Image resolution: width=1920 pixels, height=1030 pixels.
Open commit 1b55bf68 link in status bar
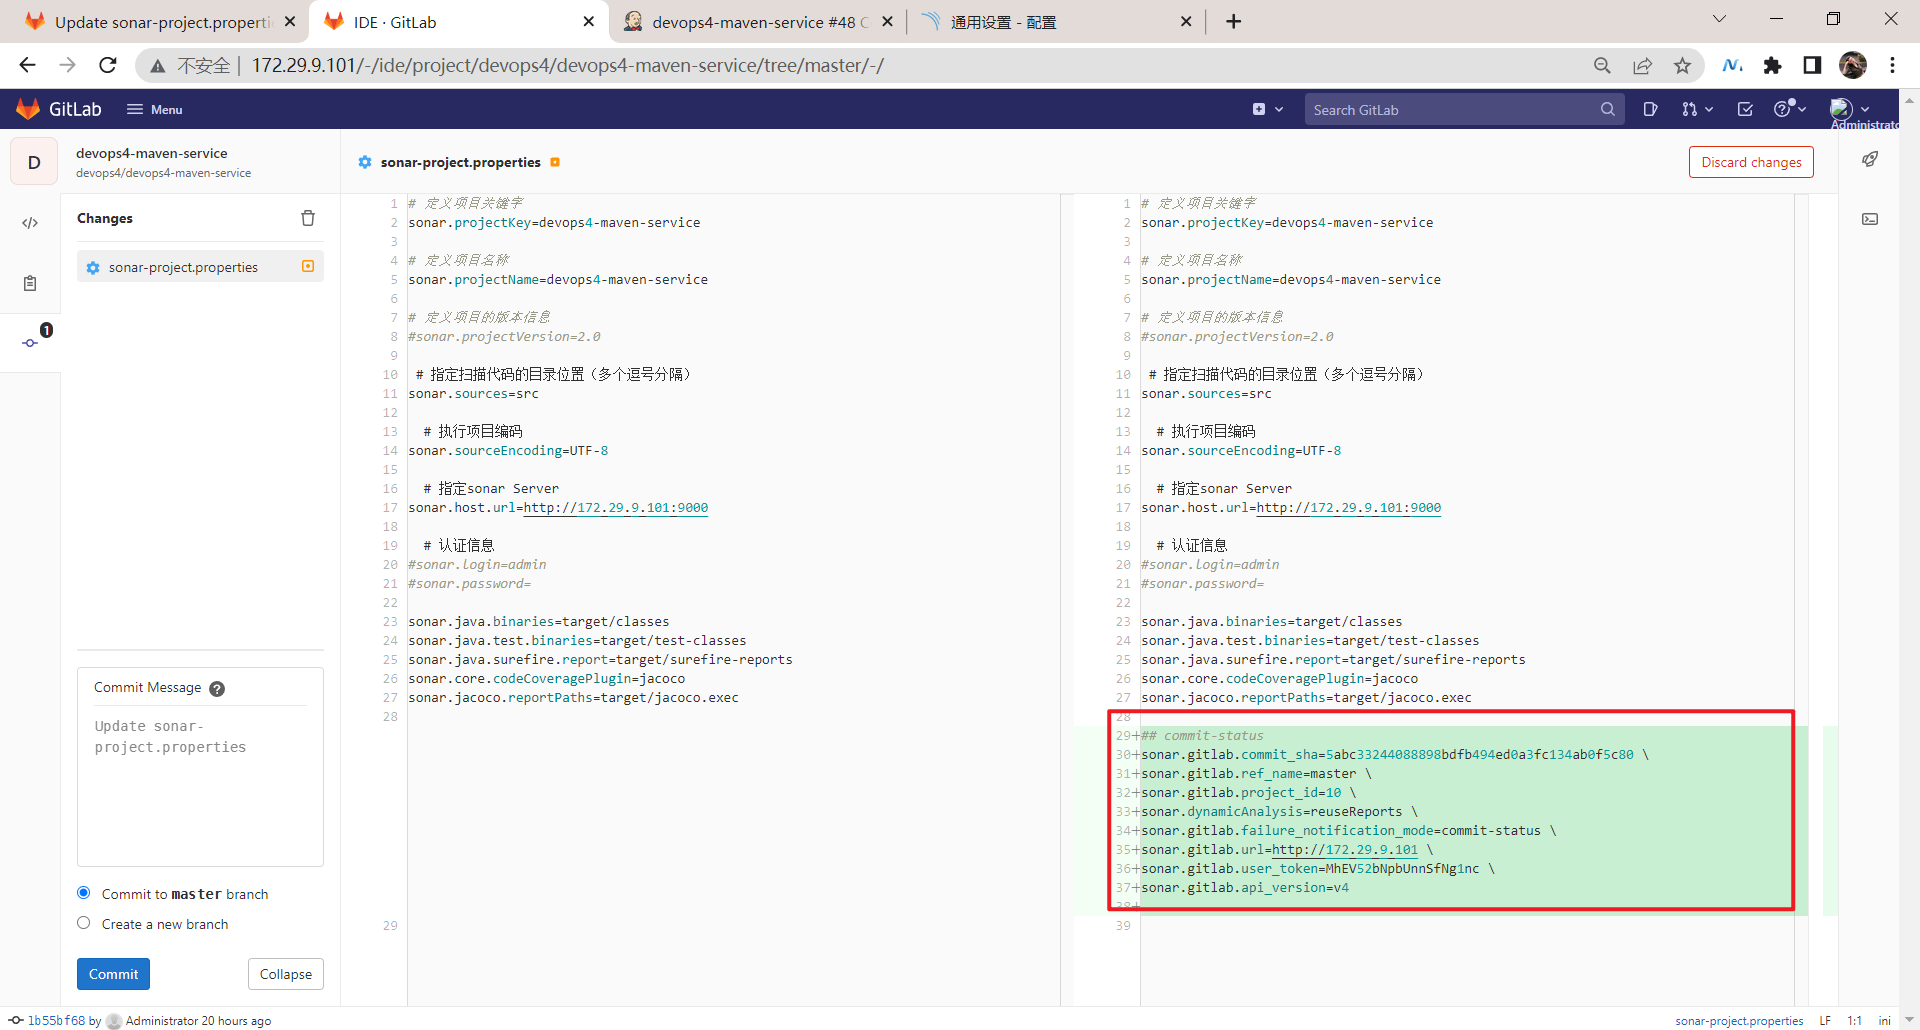(56, 1021)
